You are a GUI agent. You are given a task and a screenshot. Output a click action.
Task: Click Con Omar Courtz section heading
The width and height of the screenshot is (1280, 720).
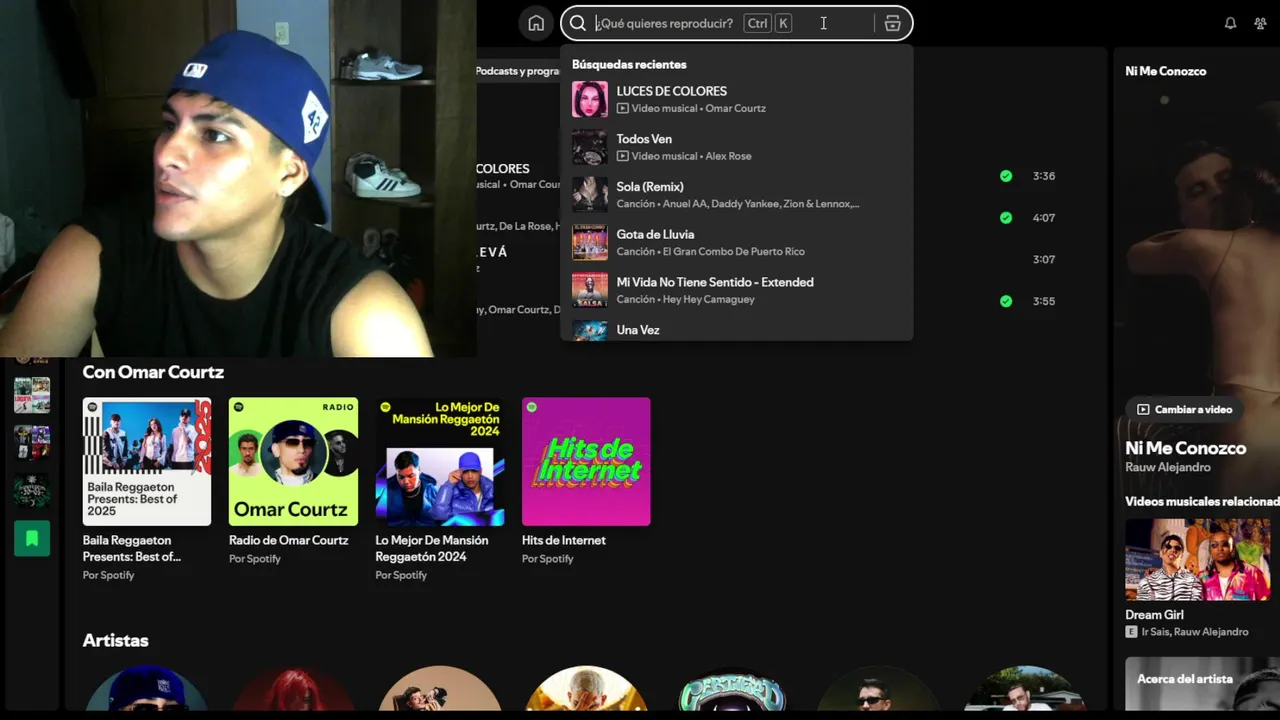tap(153, 372)
